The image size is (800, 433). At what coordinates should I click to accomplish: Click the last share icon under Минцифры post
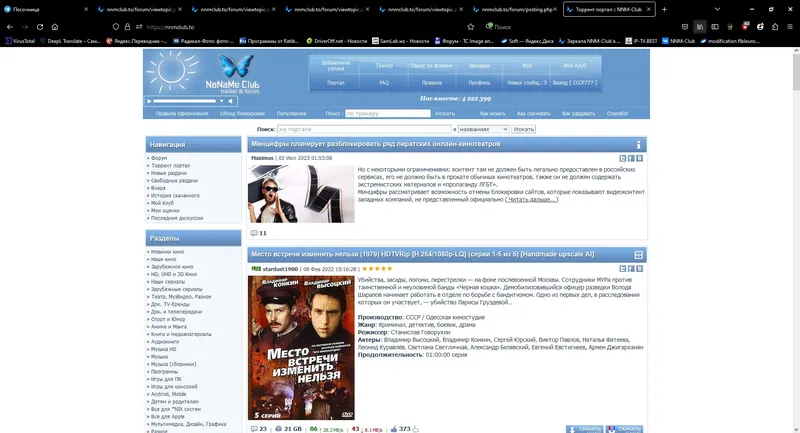639,159
